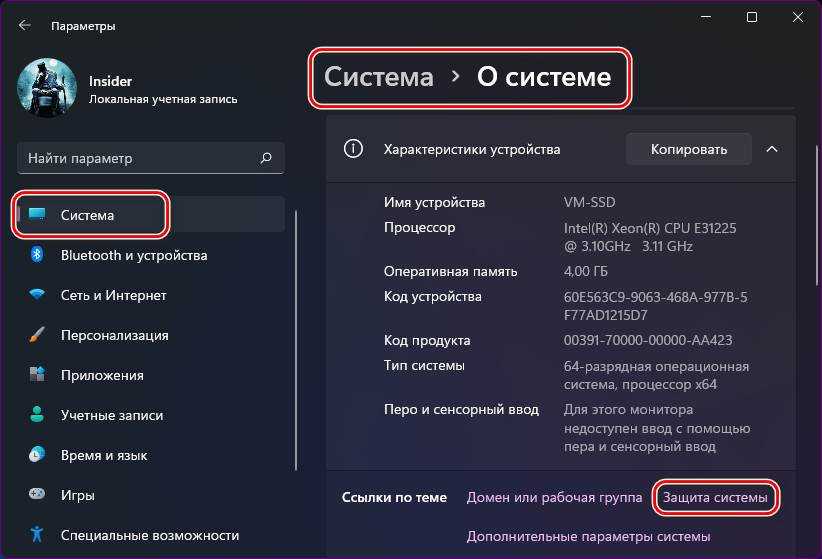Open Дополнительные параметры системы link
Image resolution: width=822 pixels, height=559 pixels.
point(588,537)
